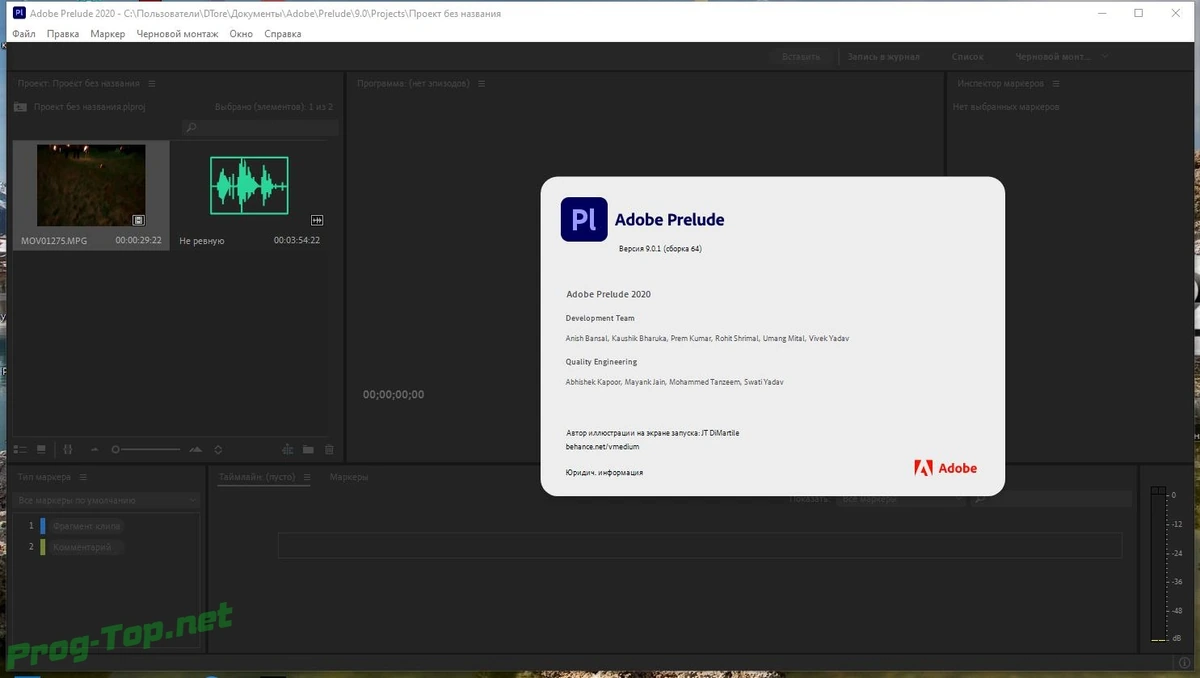The image size is (1200, 678).
Task: Open sort order icon in Project panel
Action: pos(218,450)
